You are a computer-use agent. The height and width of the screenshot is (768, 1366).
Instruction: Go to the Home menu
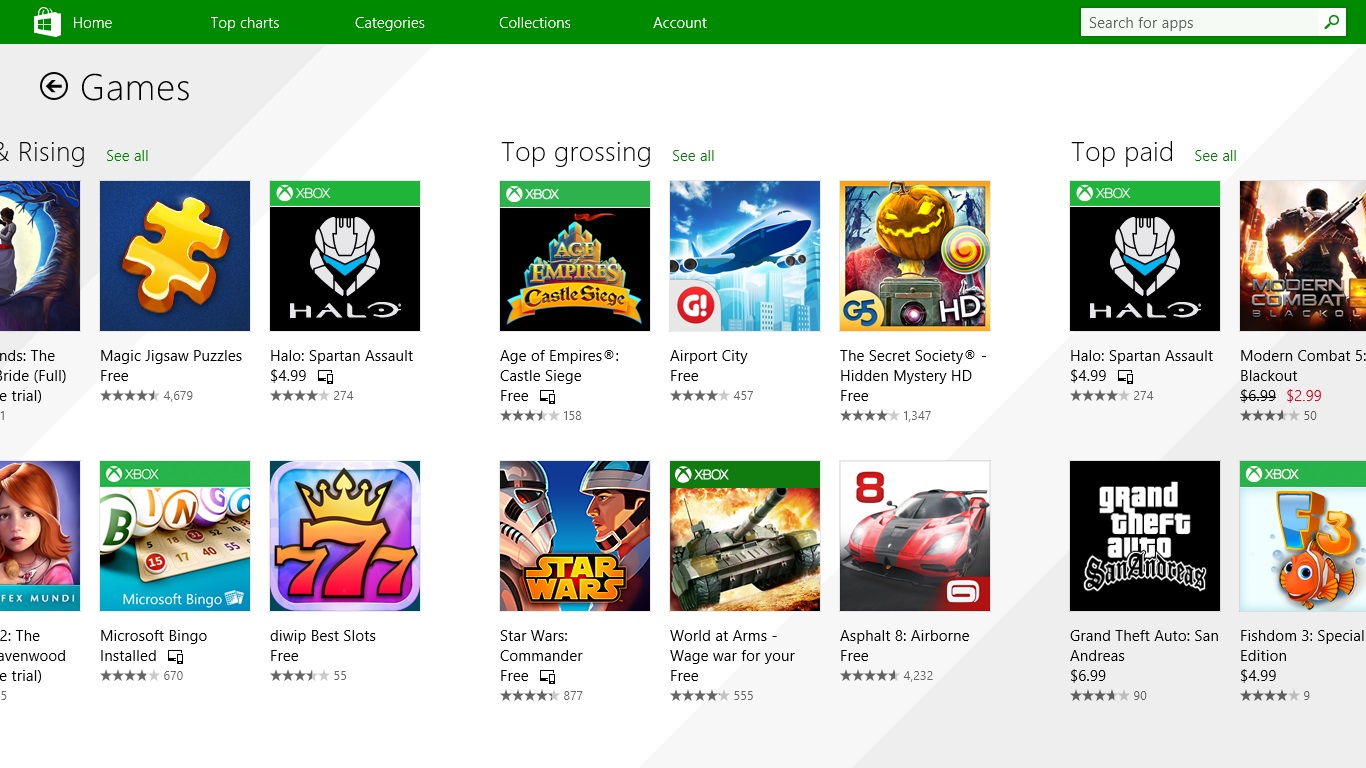click(92, 22)
